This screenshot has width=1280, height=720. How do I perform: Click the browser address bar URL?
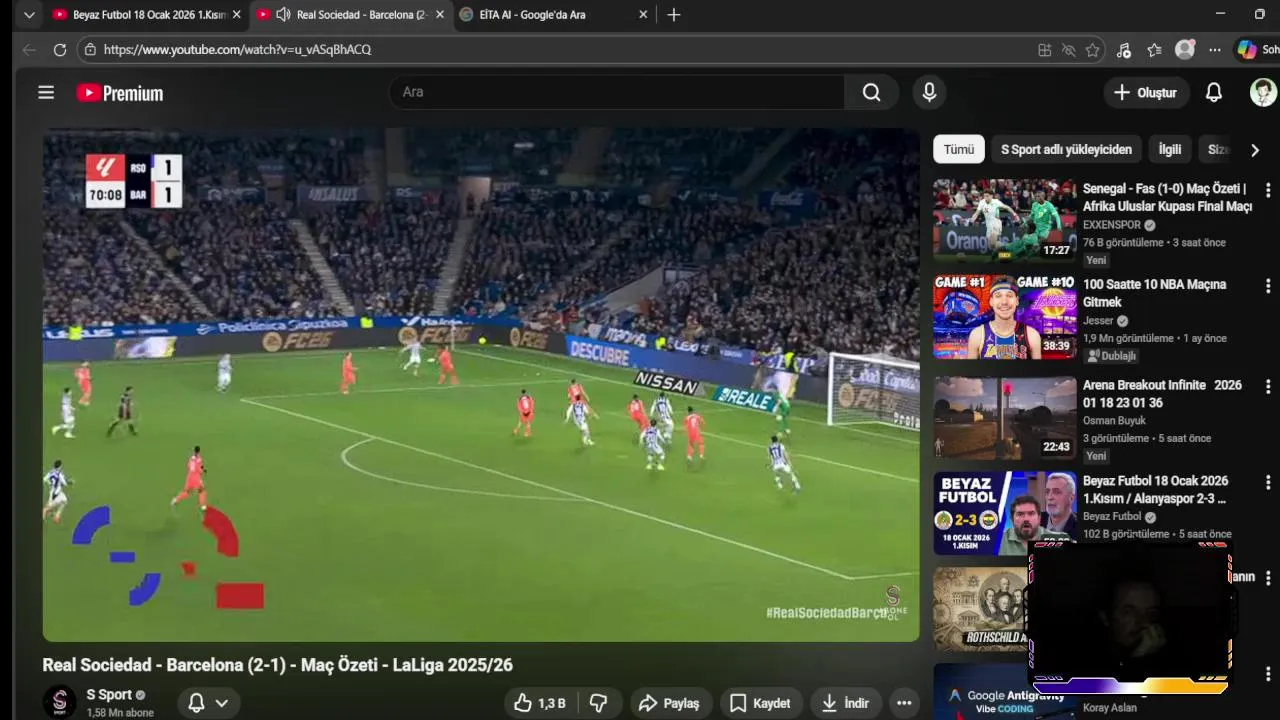coord(238,49)
